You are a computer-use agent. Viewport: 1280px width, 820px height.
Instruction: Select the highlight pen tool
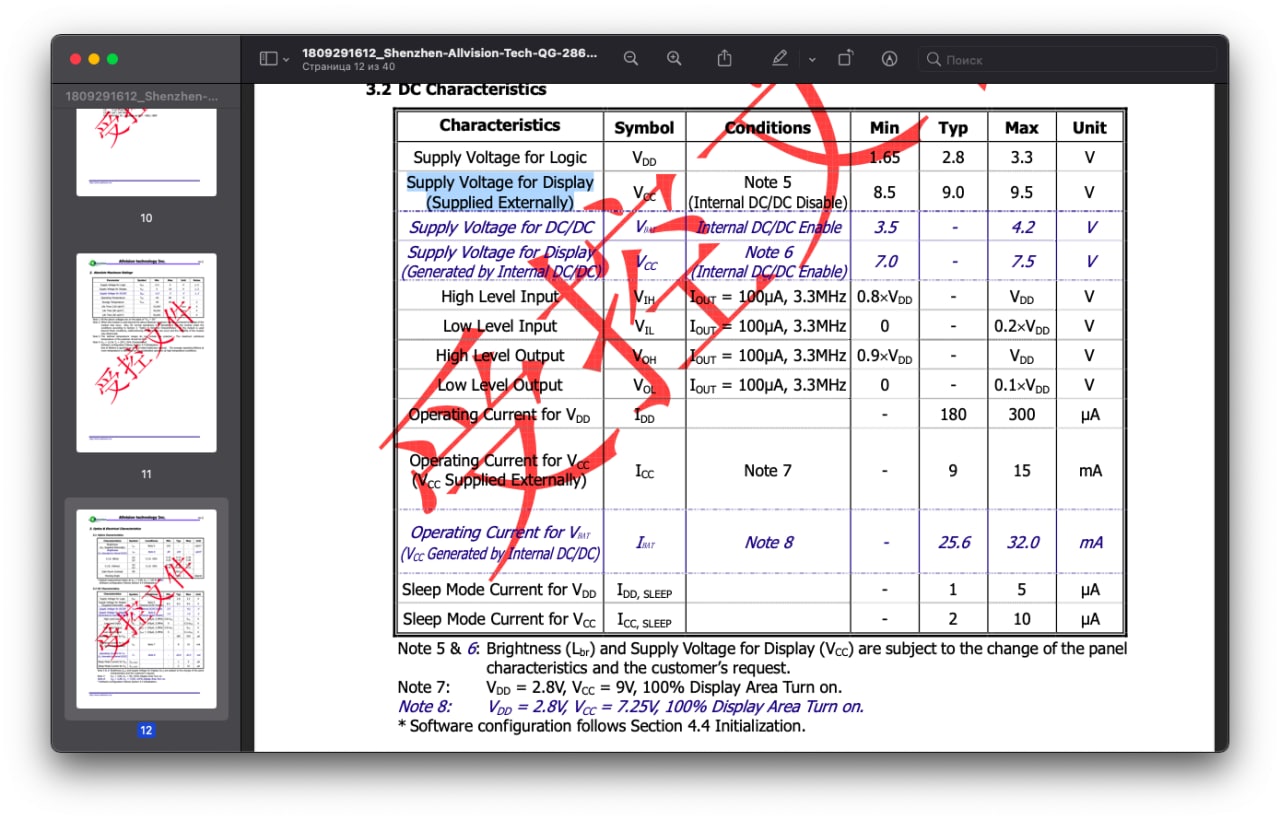(780, 59)
